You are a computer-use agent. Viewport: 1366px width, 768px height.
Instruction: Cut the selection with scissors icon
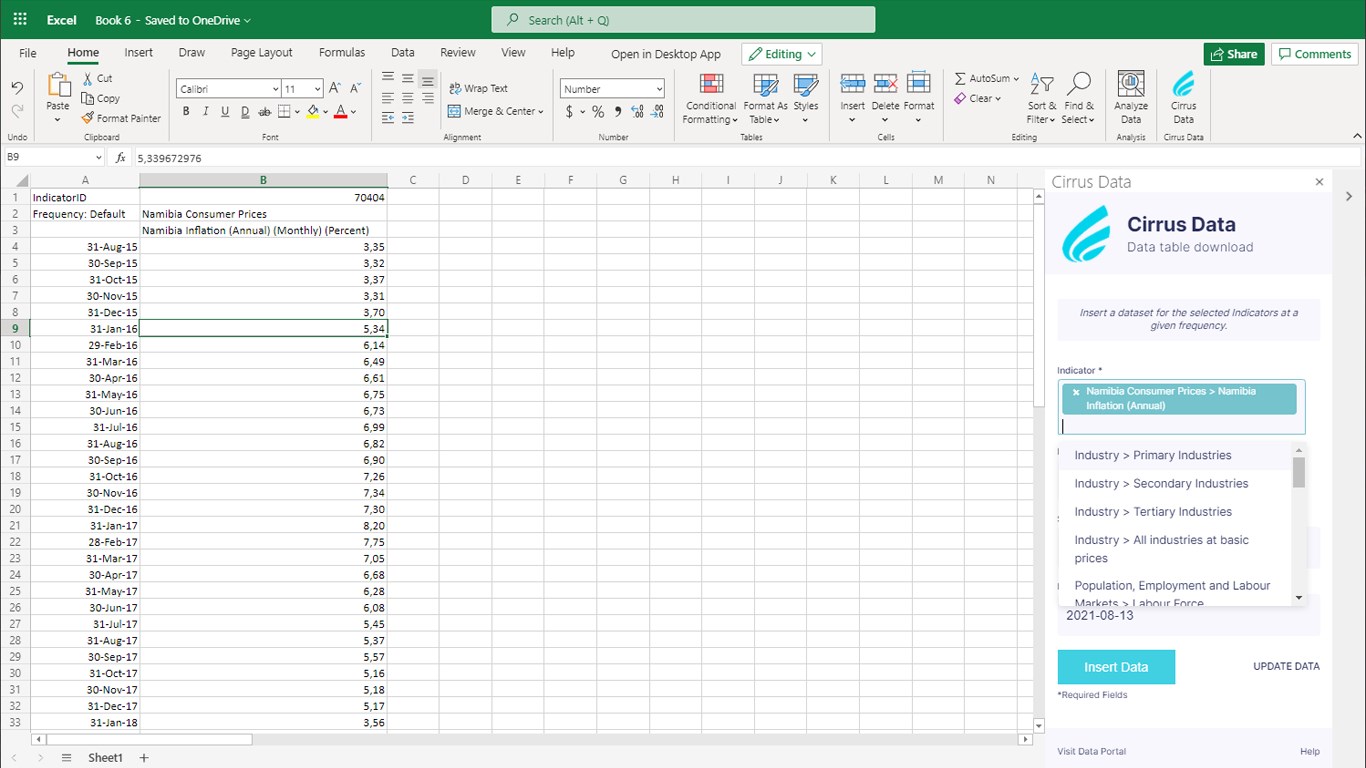click(x=89, y=78)
